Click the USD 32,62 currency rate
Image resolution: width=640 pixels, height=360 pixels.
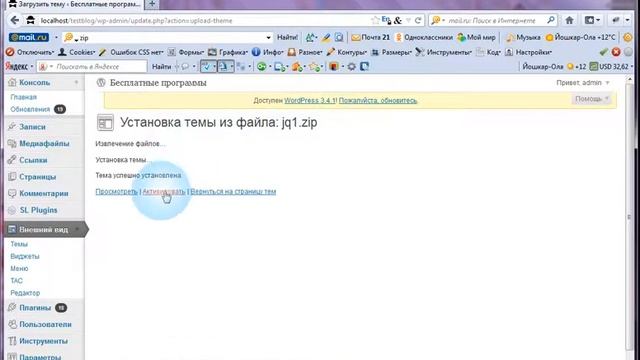pyautogui.click(x=610, y=67)
